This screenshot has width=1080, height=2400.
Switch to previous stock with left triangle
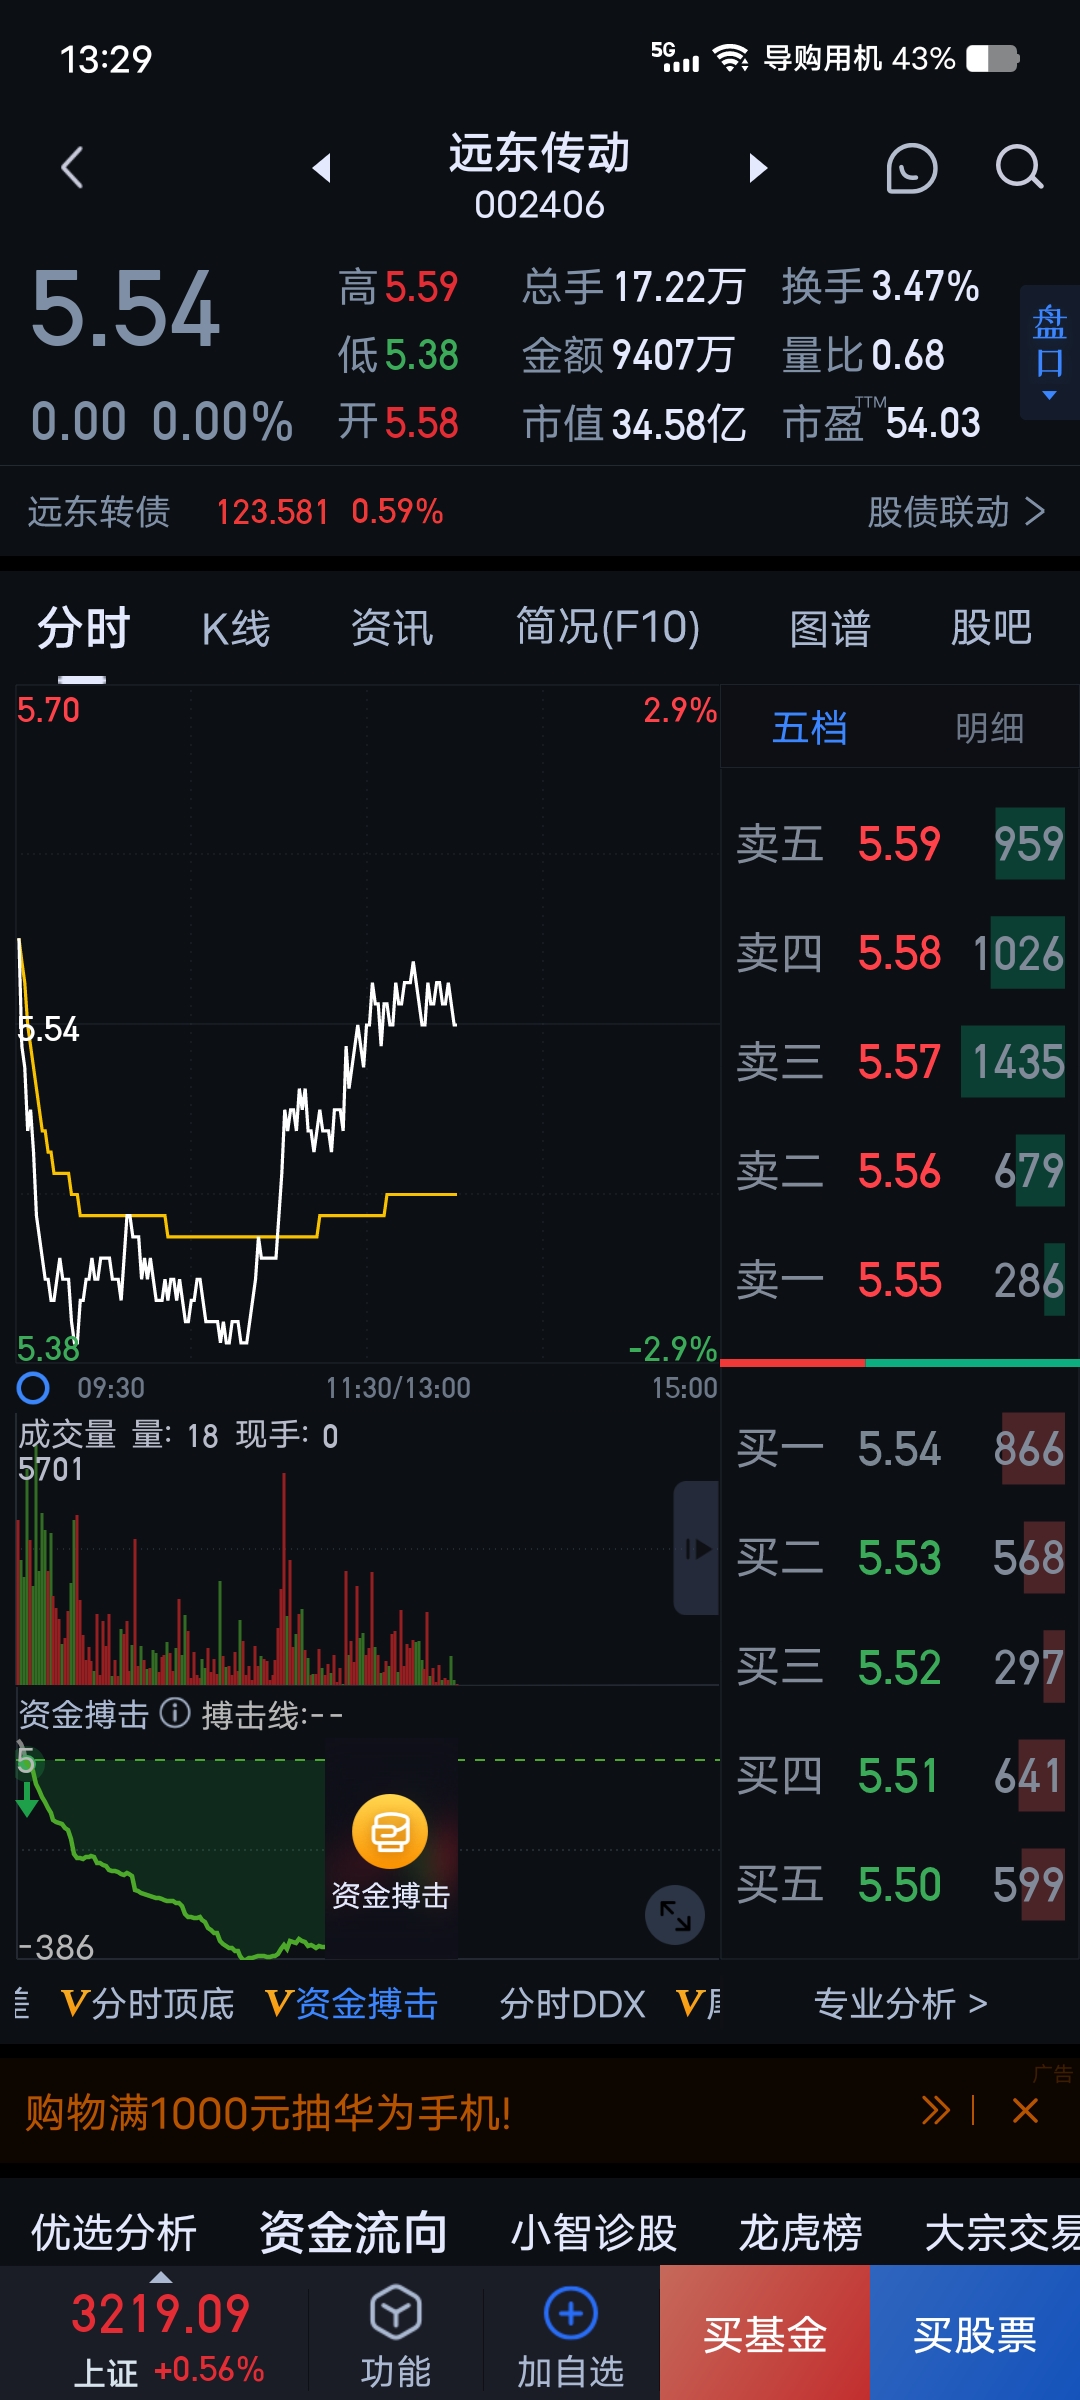coord(321,168)
